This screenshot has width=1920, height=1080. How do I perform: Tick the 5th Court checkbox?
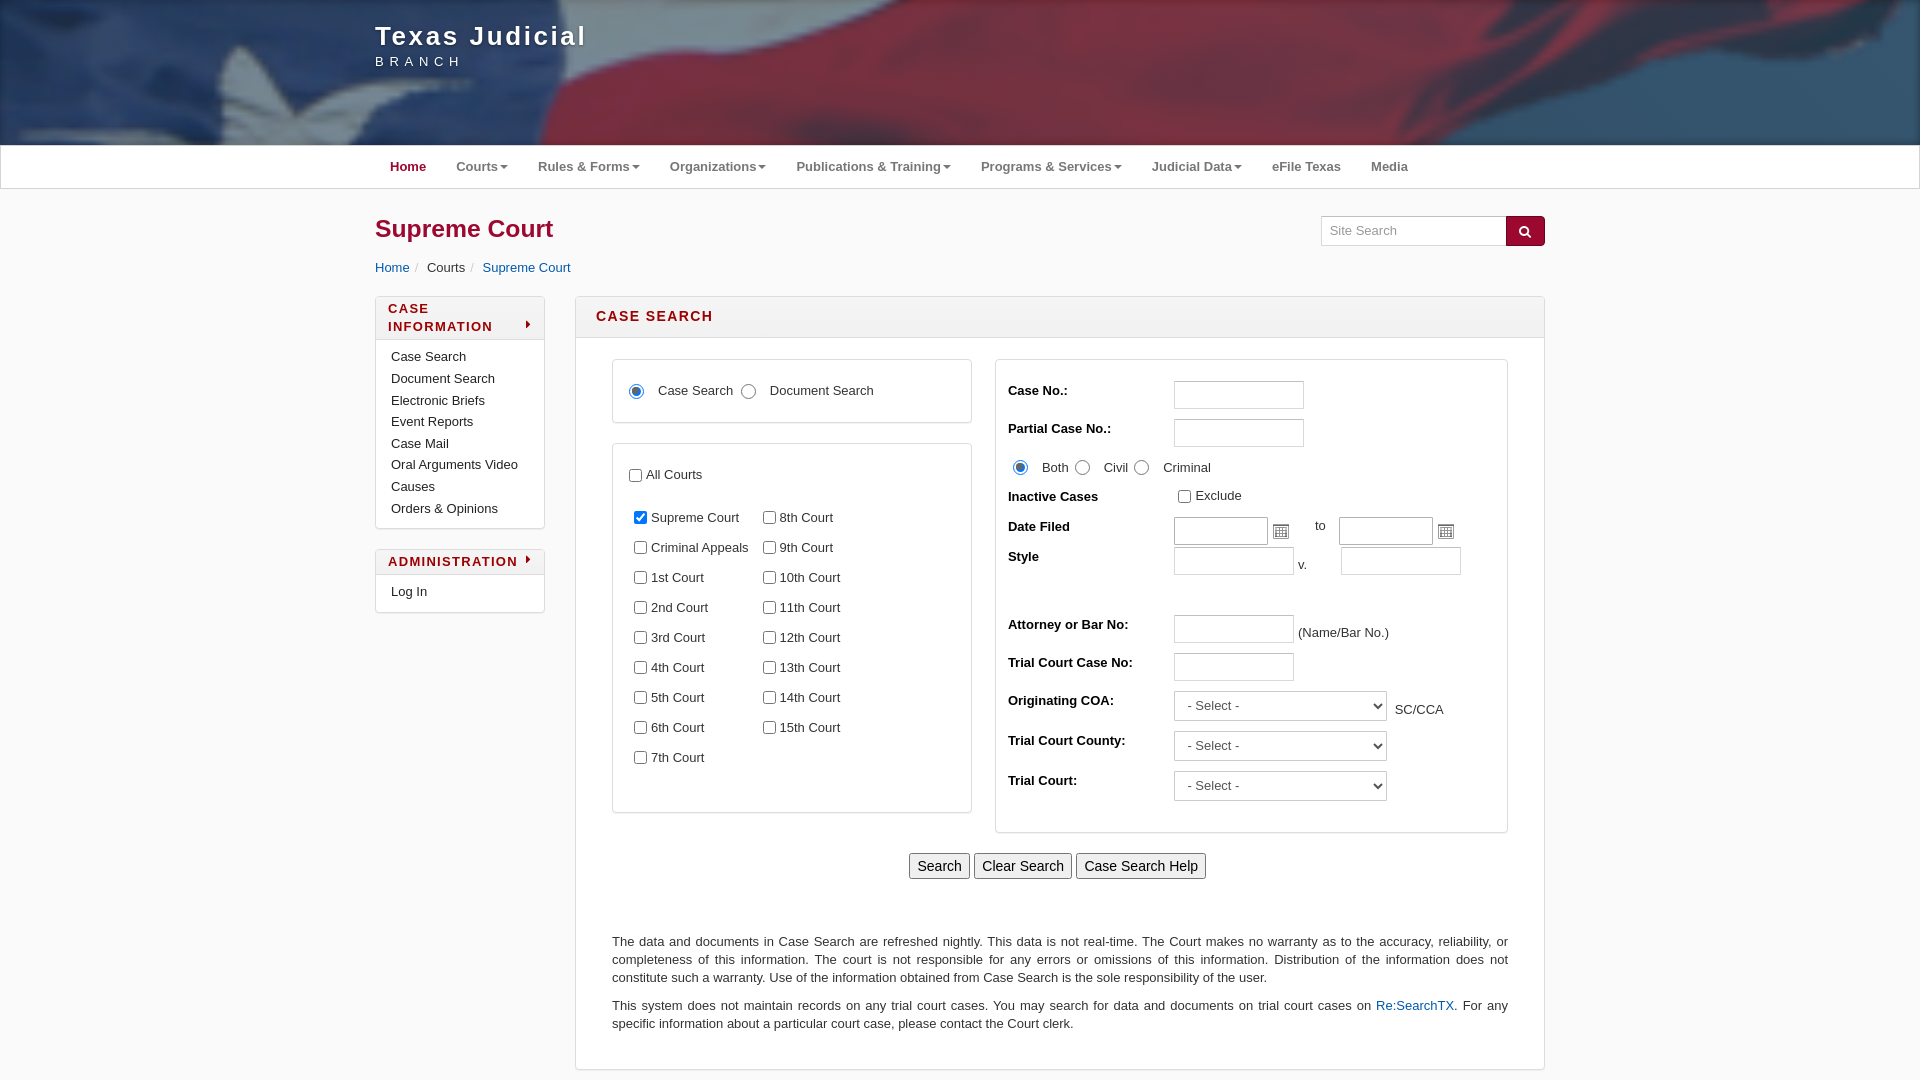coord(640,698)
